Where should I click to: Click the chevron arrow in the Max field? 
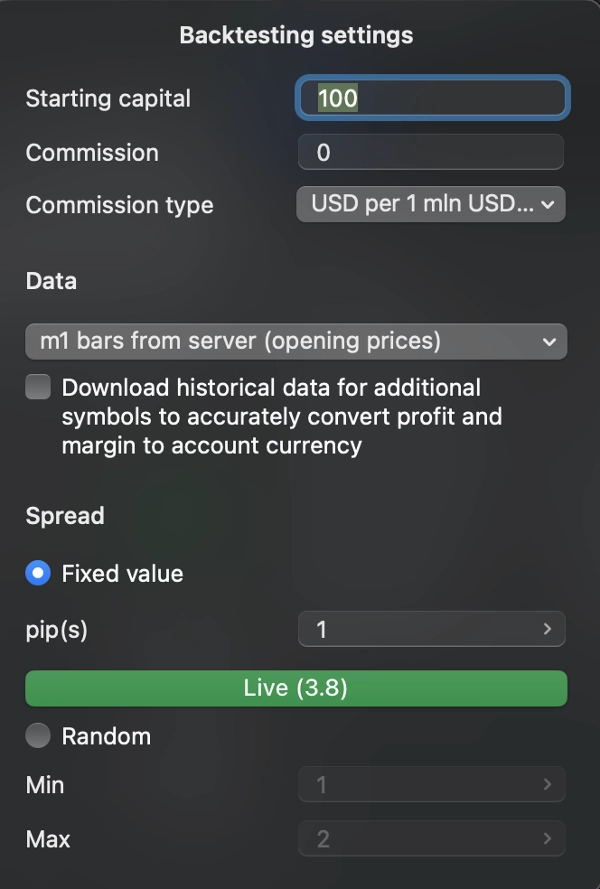coord(547,838)
